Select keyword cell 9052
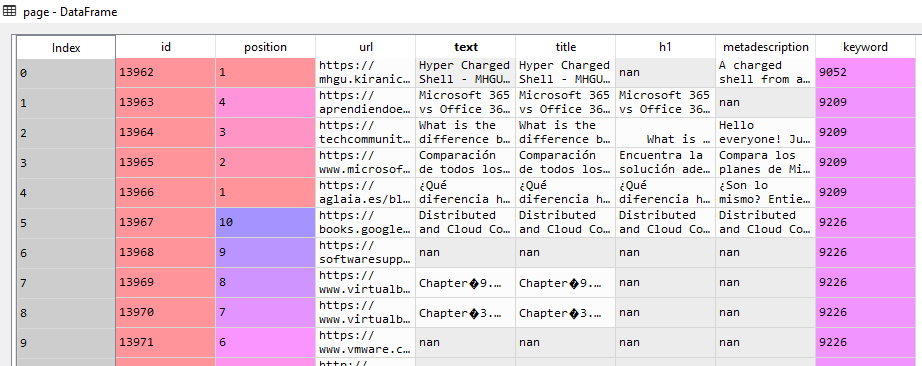922x366 pixels. point(866,73)
